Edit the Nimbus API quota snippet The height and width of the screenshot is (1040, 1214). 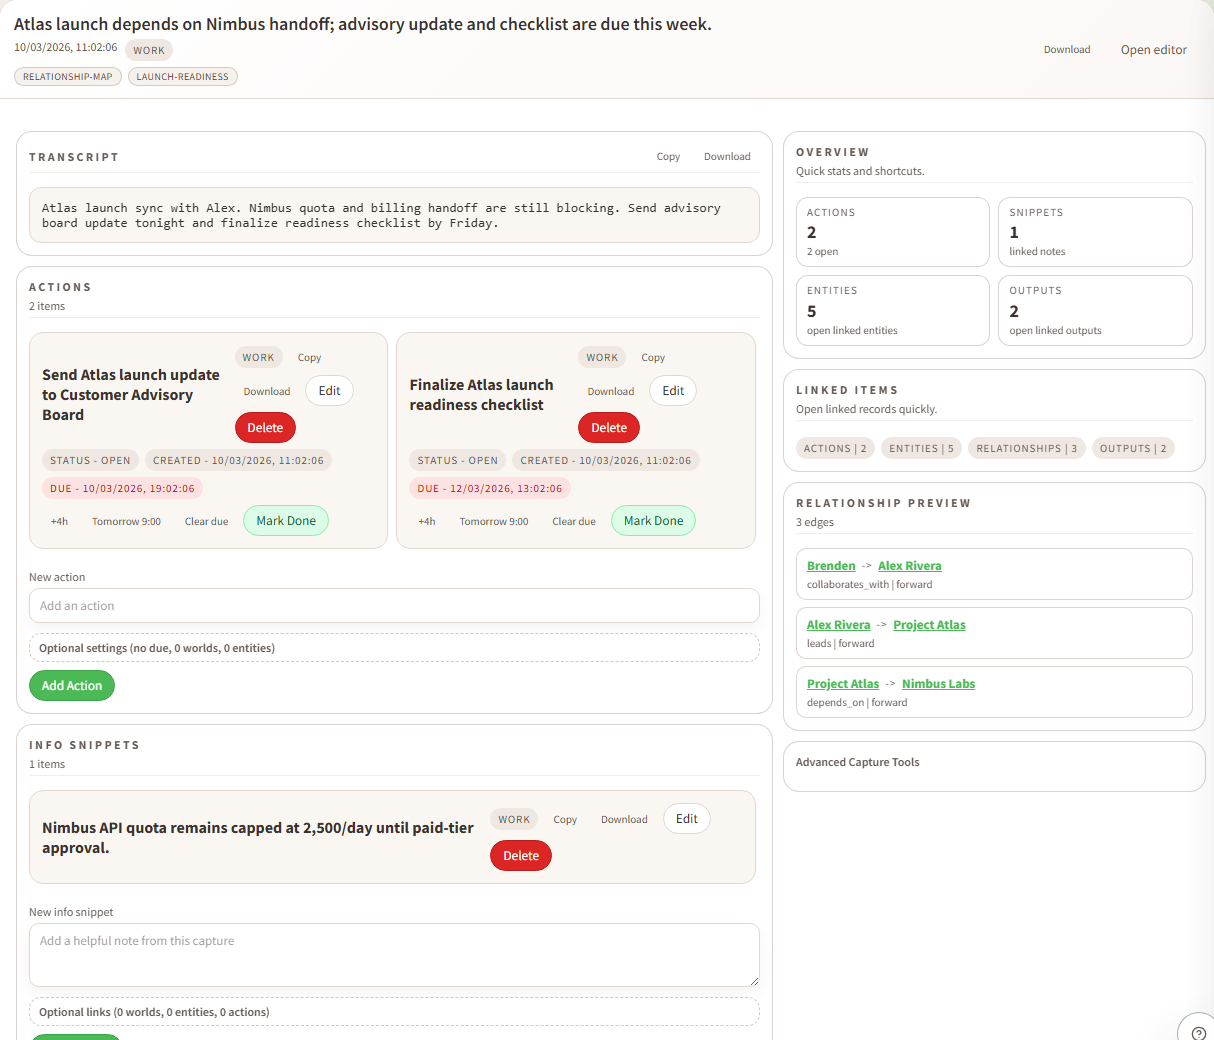pyautogui.click(x=686, y=818)
